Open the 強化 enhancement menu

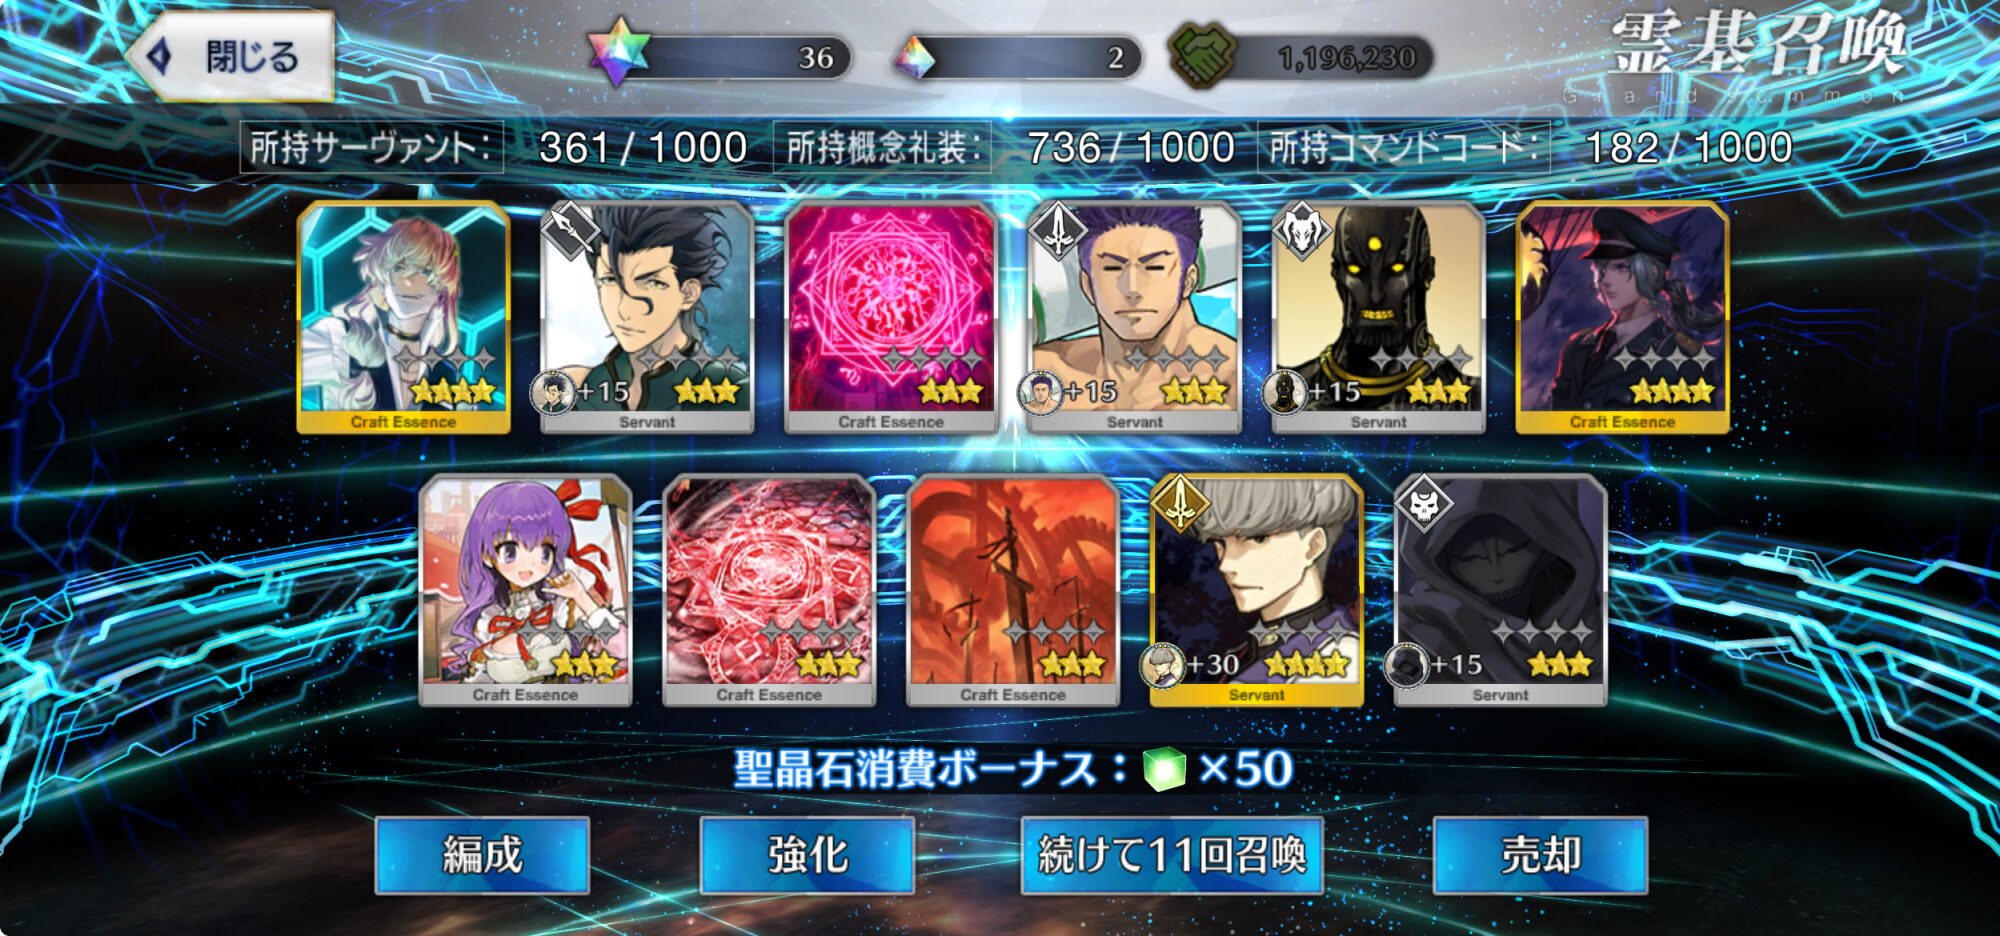807,855
